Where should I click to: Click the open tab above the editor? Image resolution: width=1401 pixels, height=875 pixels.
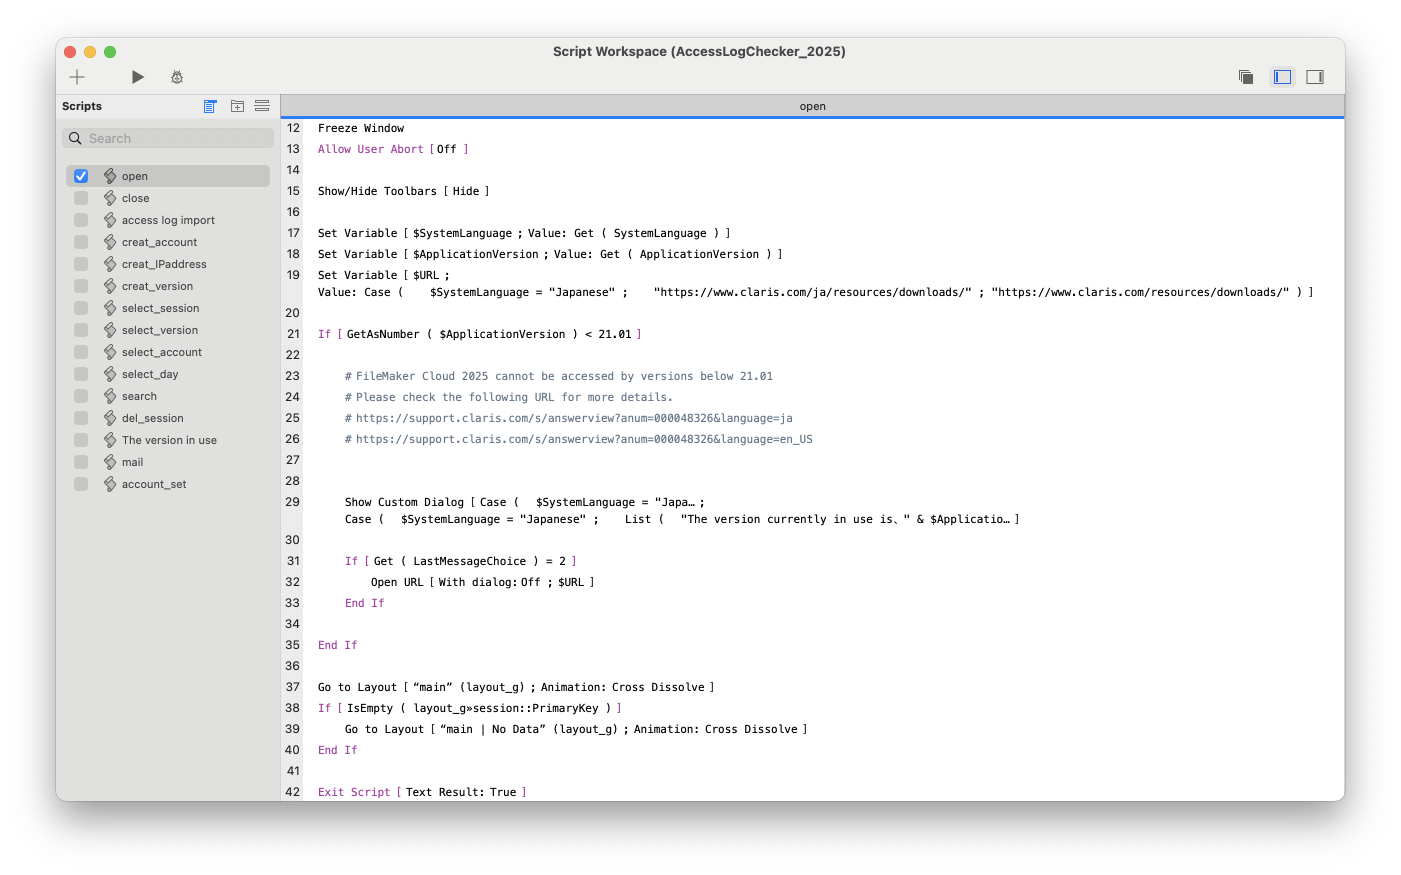812,106
